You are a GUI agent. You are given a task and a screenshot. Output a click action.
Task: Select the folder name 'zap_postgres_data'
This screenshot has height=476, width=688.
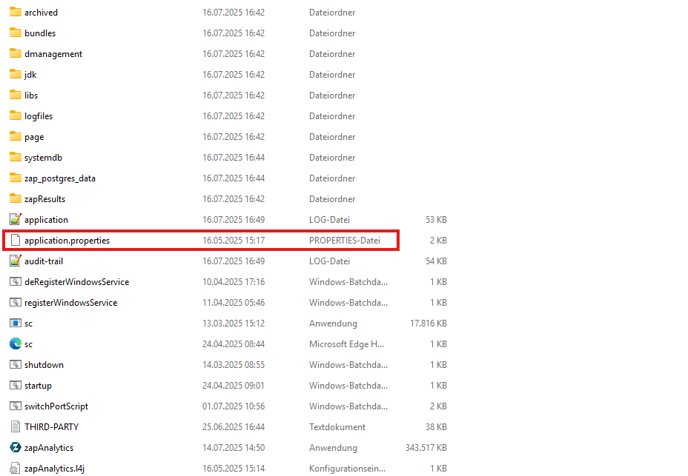point(60,178)
